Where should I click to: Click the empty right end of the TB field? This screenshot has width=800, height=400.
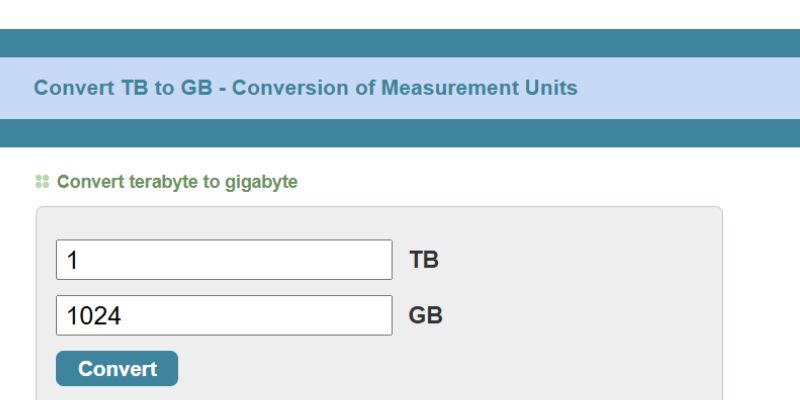click(x=360, y=260)
